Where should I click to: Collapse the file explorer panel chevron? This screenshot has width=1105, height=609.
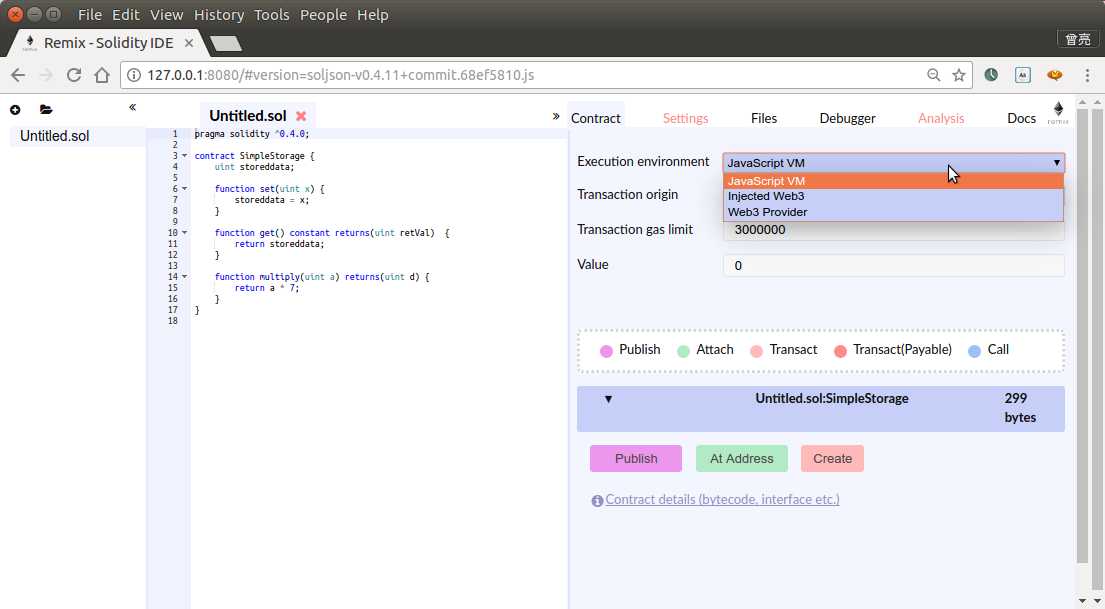pos(132,107)
